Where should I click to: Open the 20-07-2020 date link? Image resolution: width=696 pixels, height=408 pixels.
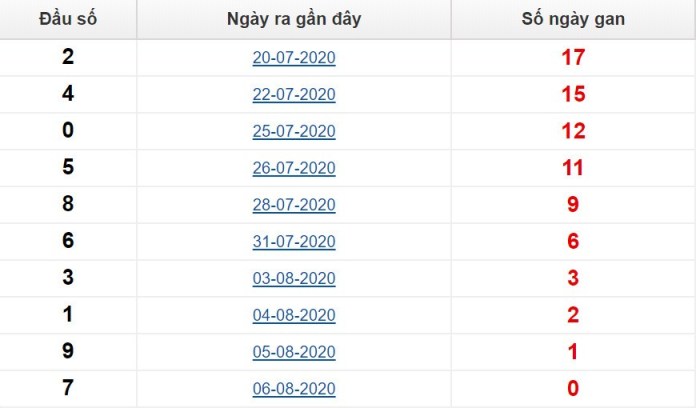(294, 57)
